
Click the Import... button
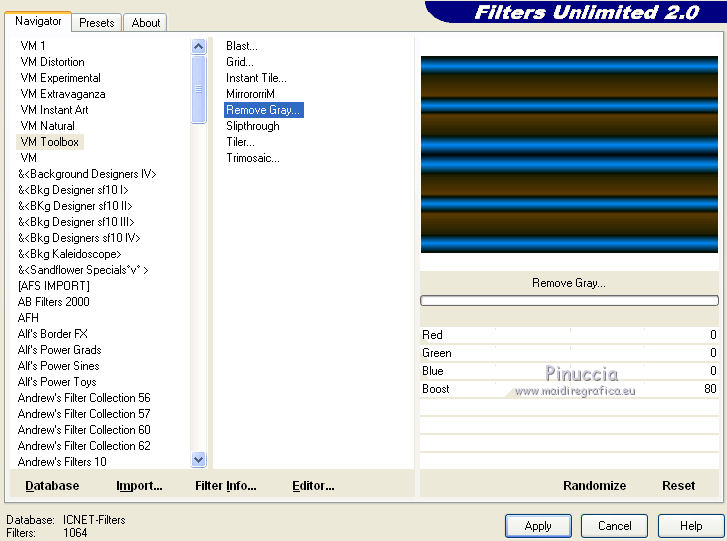(x=139, y=485)
